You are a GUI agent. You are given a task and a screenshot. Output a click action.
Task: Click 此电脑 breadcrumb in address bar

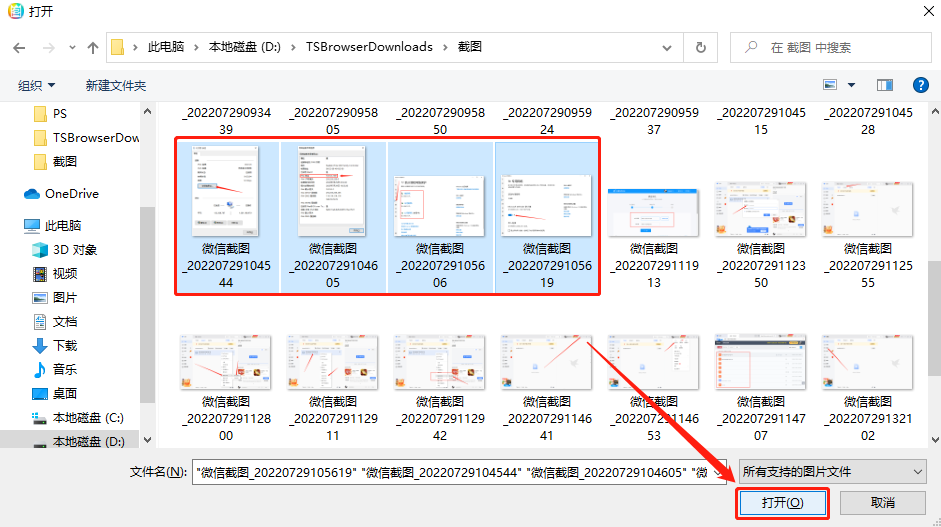pos(166,47)
